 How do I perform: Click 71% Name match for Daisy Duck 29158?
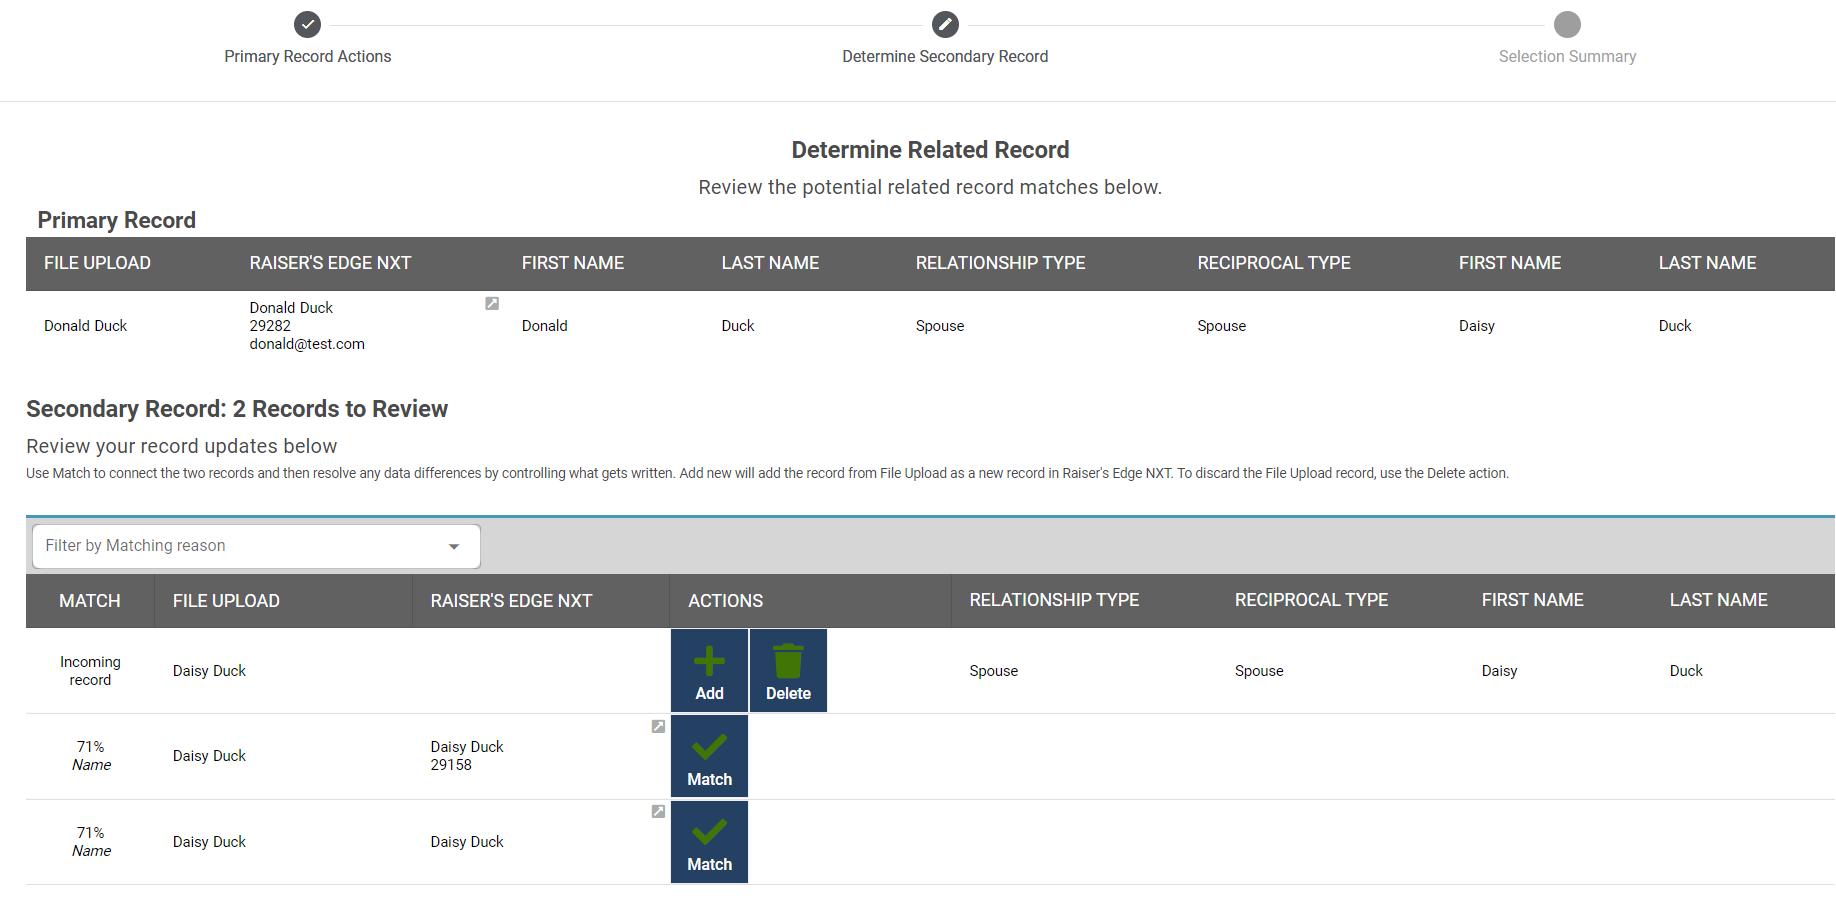pos(91,756)
